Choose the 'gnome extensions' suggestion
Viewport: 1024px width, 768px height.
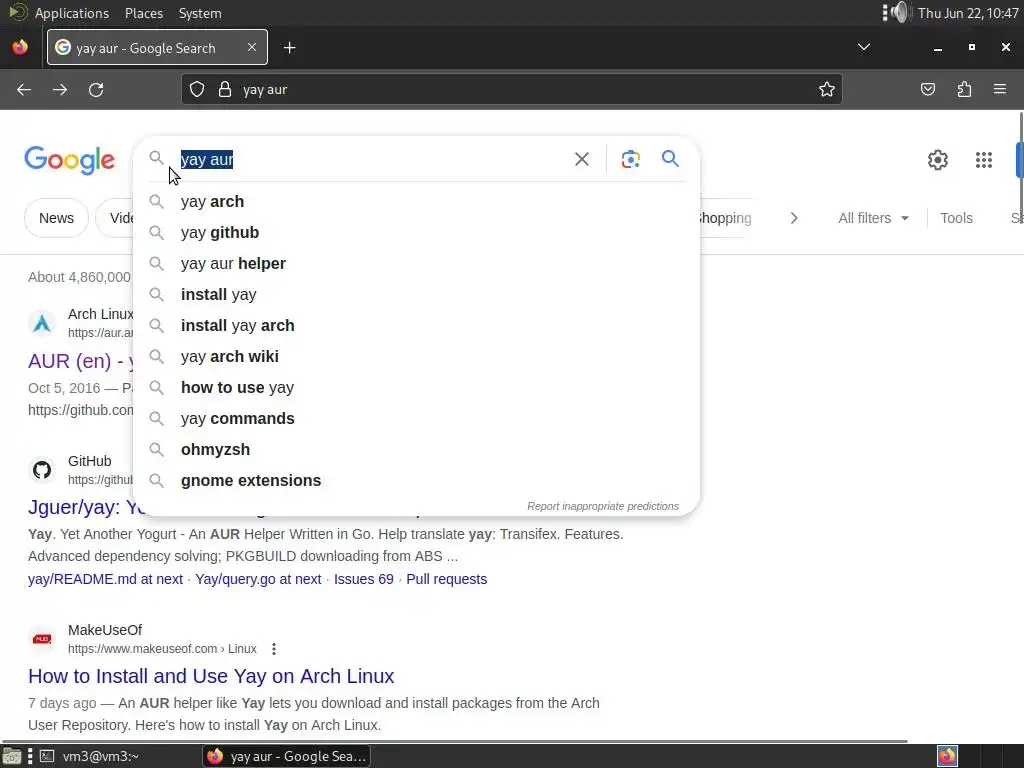[416, 481]
